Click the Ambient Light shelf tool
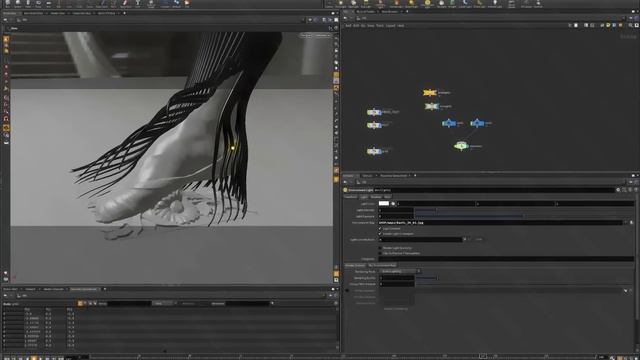Image resolution: width=640 pixels, height=360 pixels. tap(495, 4)
